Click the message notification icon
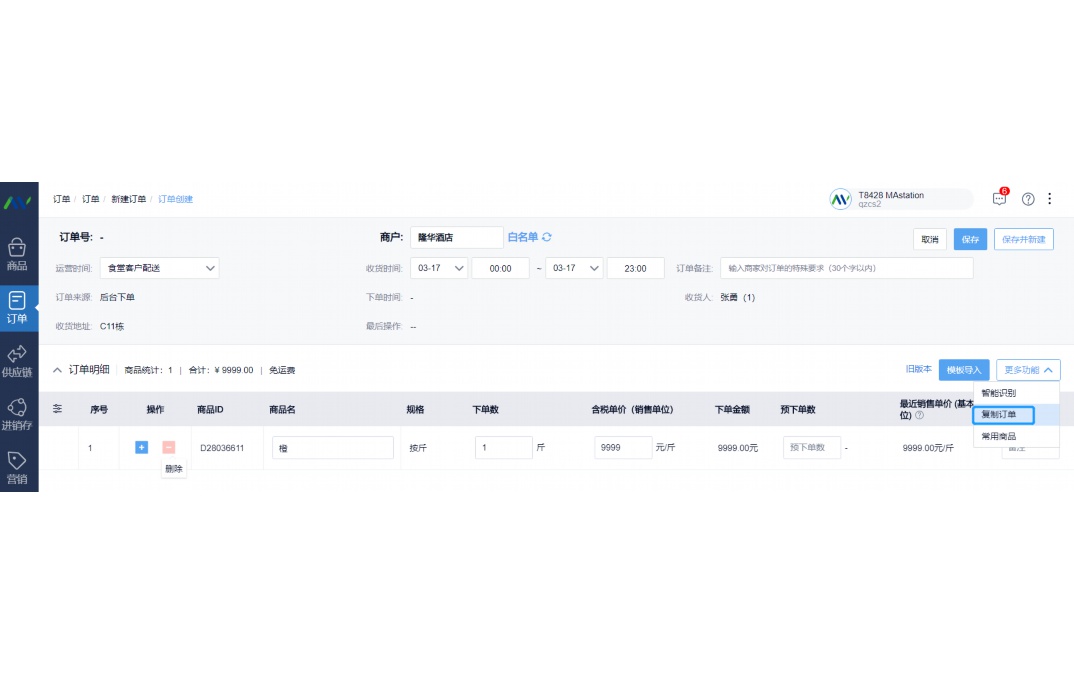 [x=999, y=199]
